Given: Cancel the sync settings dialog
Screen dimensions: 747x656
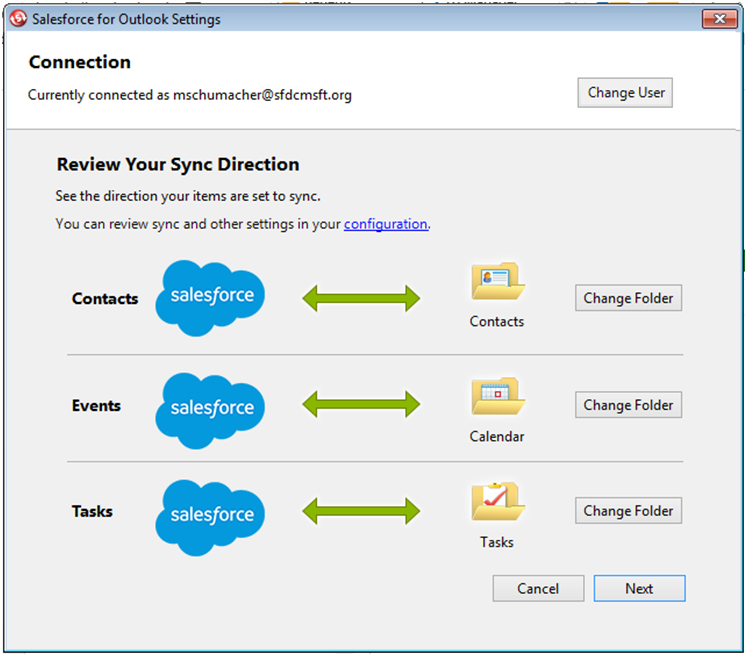Looking at the screenshot, I should [538, 589].
